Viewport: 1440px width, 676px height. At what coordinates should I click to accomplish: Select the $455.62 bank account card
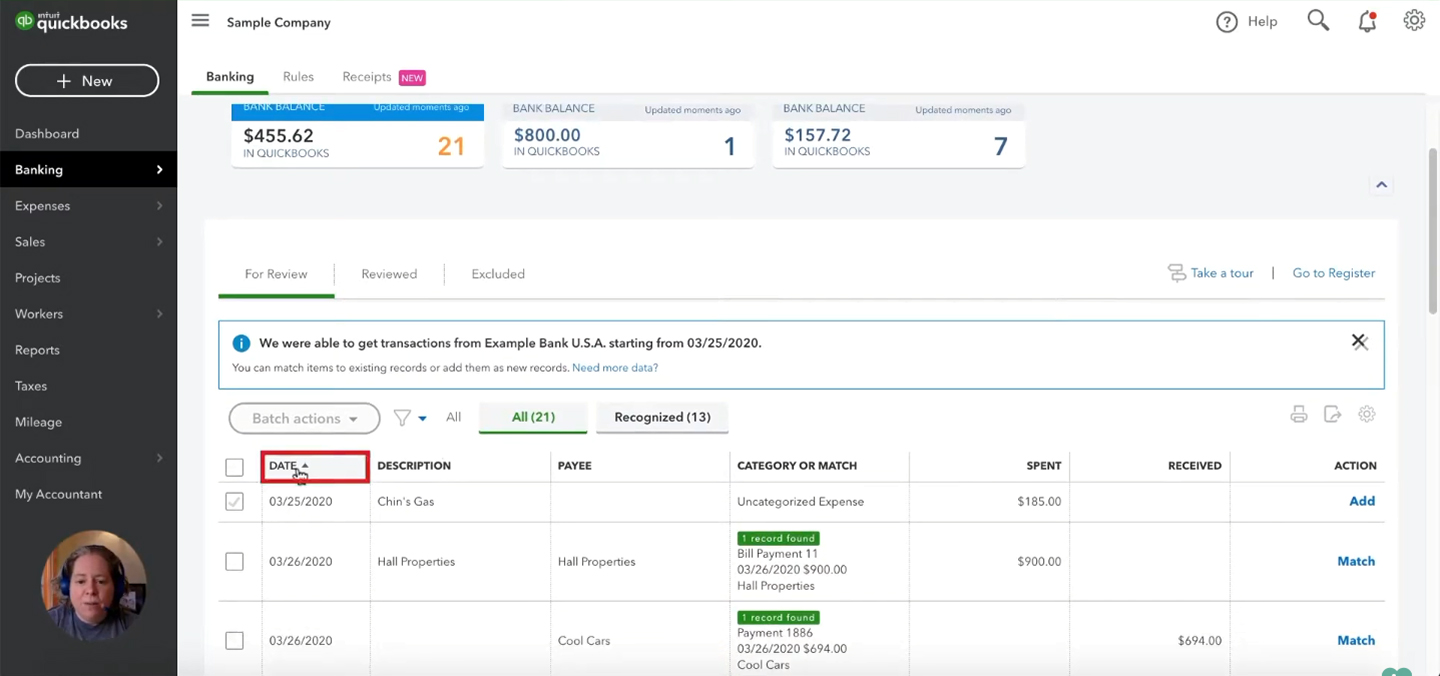click(357, 134)
